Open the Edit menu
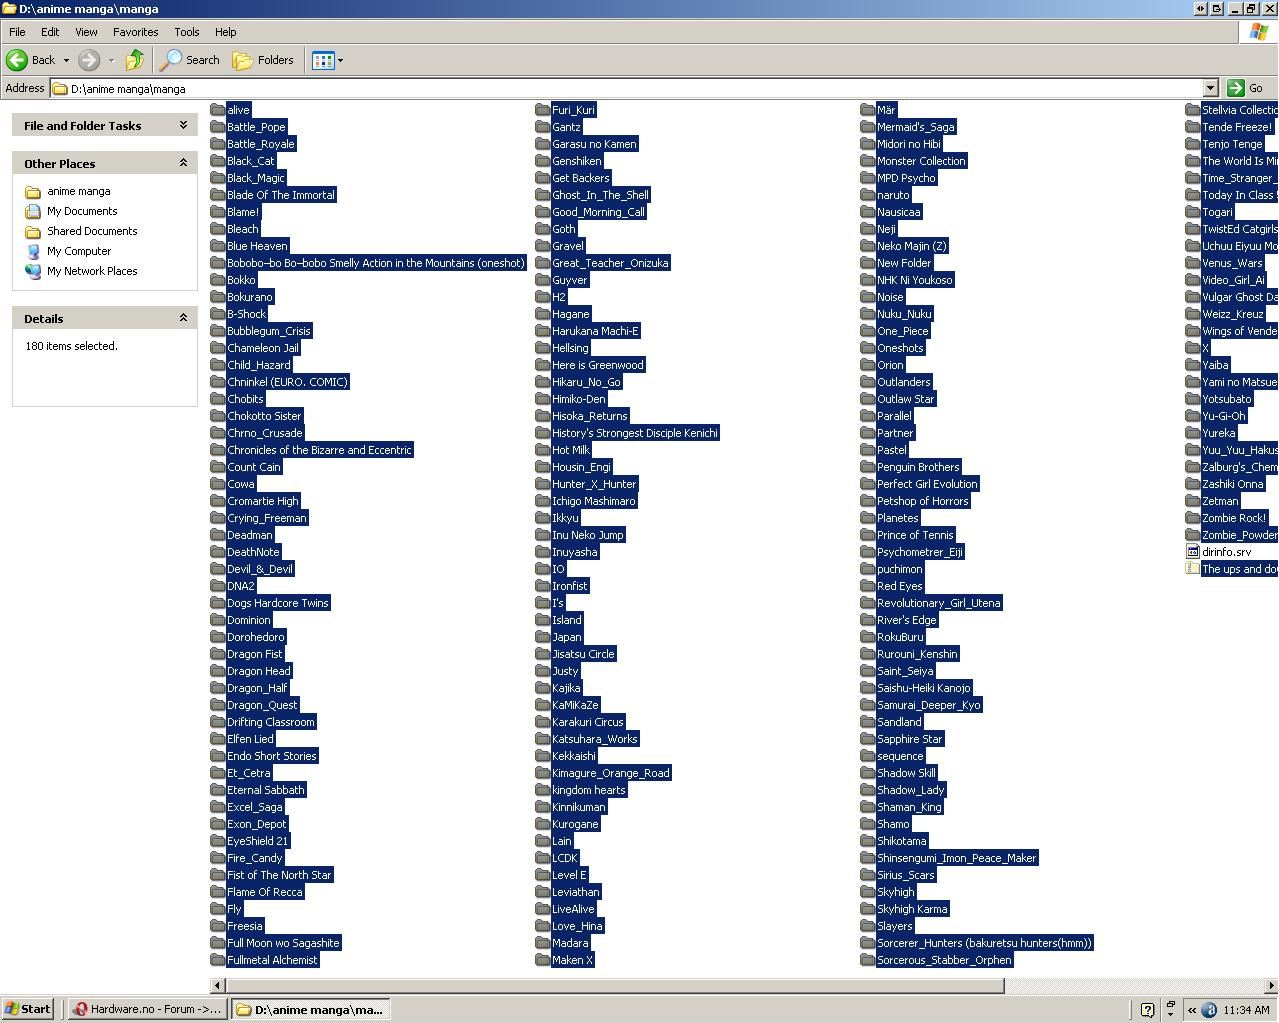 [x=50, y=32]
